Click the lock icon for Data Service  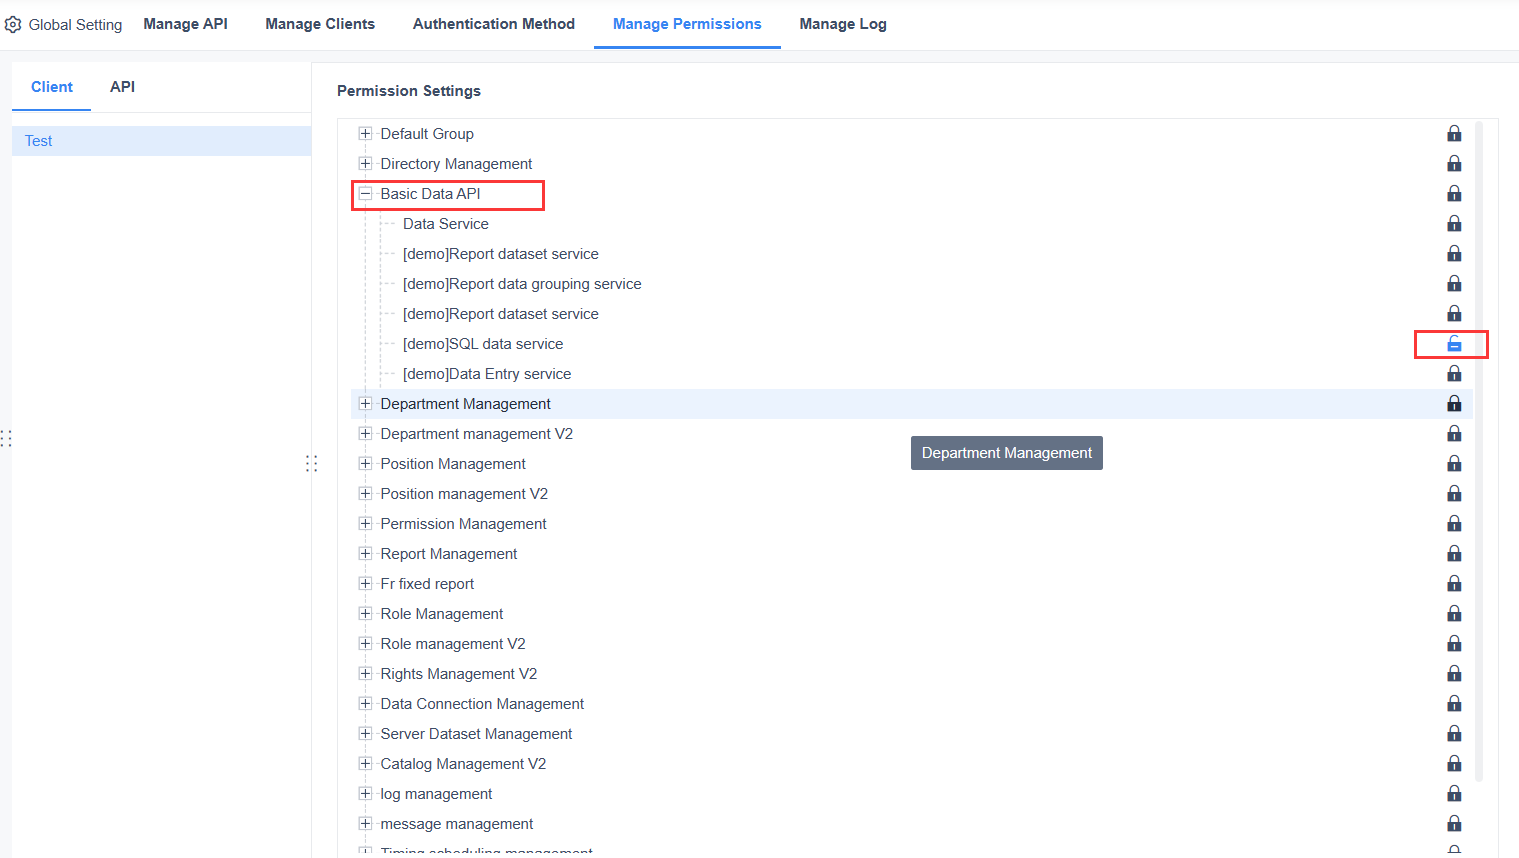(1454, 223)
